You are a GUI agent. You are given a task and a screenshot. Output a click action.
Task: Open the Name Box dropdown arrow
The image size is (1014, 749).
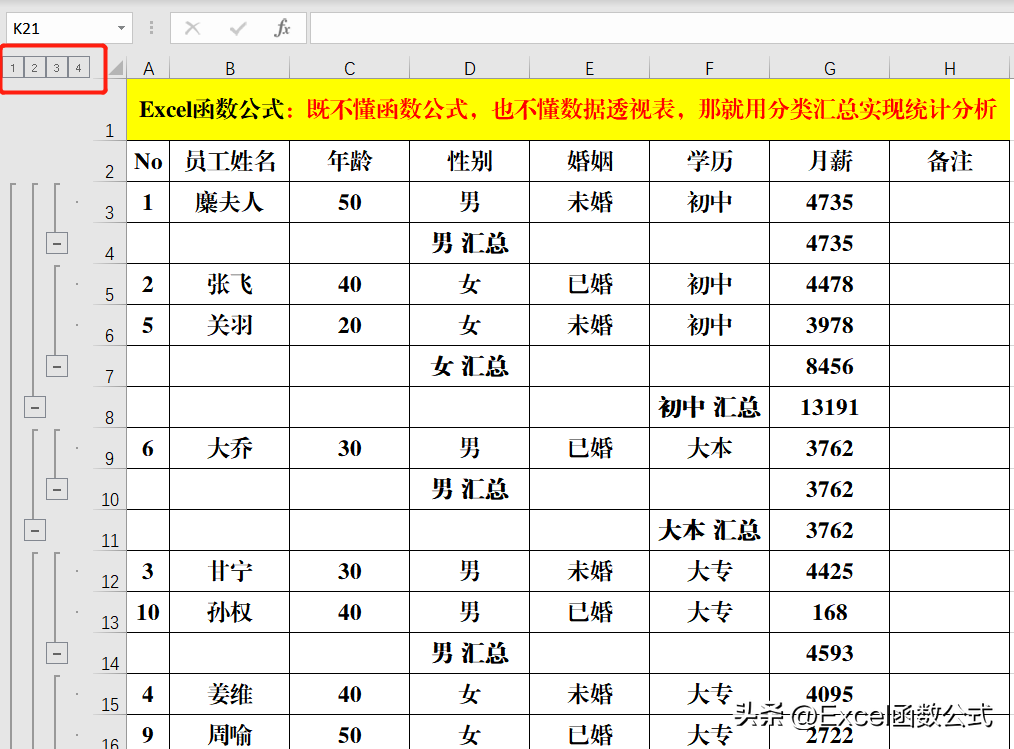[x=121, y=28]
